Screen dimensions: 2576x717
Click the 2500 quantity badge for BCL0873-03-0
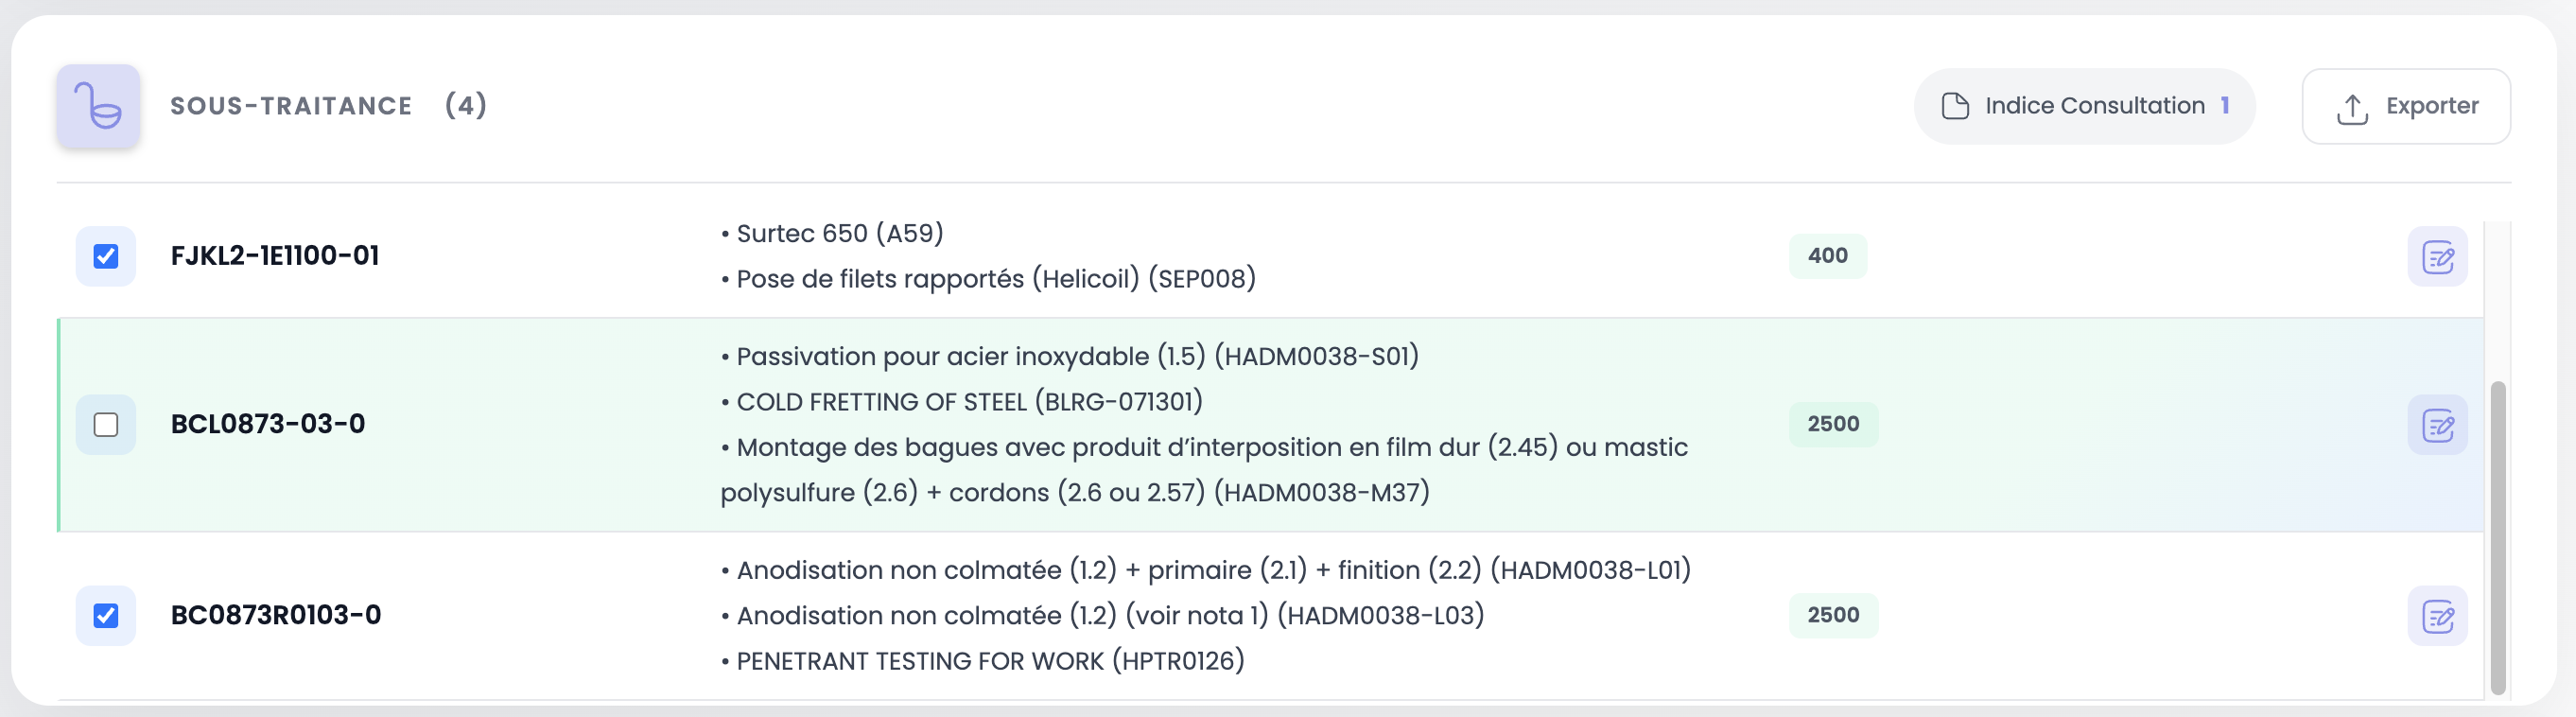[1832, 424]
